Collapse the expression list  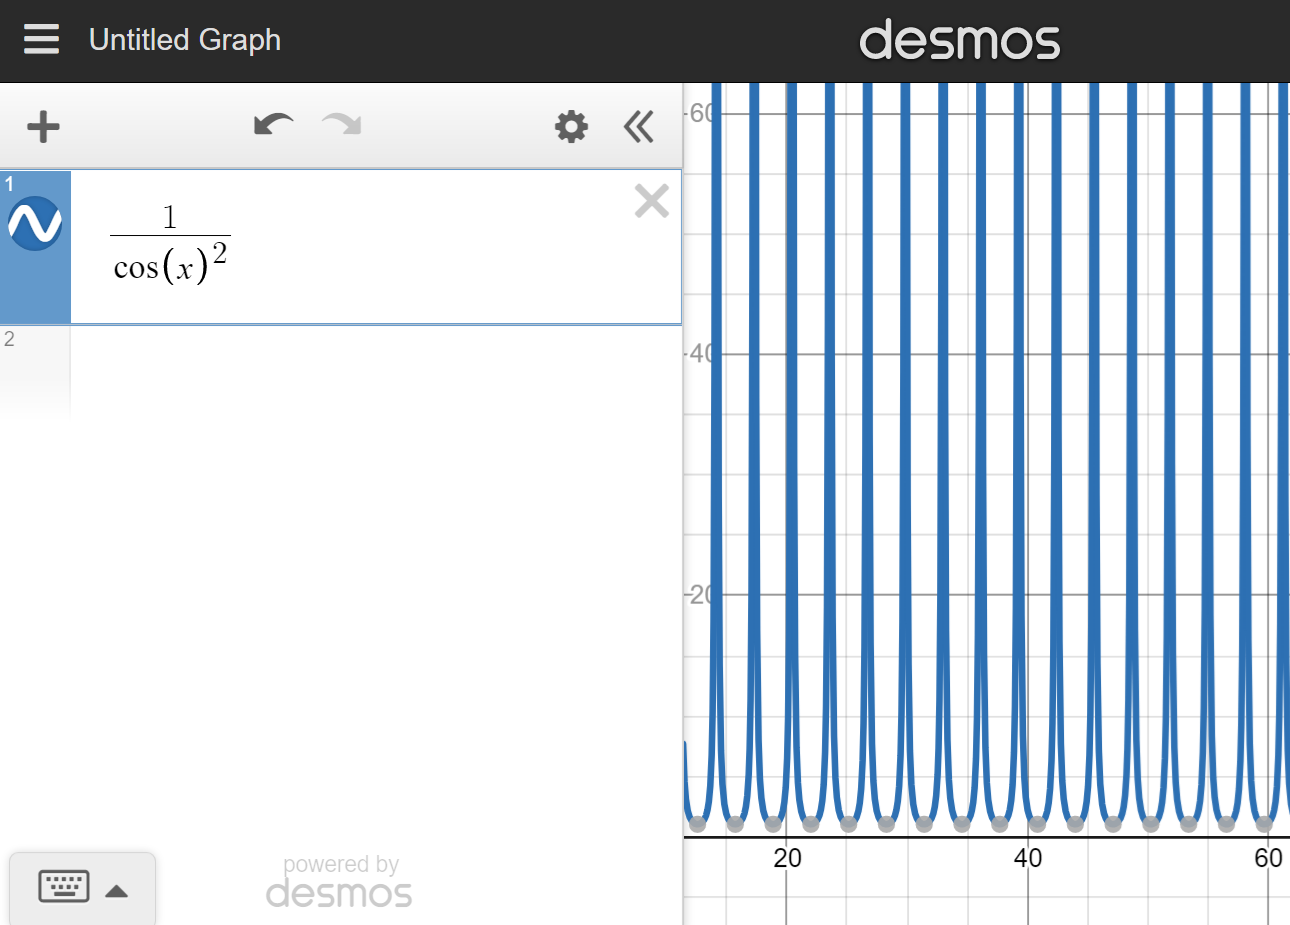tap(638, 127)
